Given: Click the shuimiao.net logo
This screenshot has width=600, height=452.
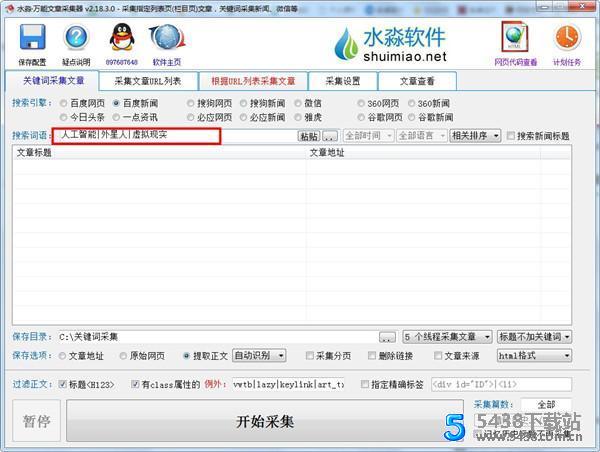Looking at the screenshot, I should point(390,44).
